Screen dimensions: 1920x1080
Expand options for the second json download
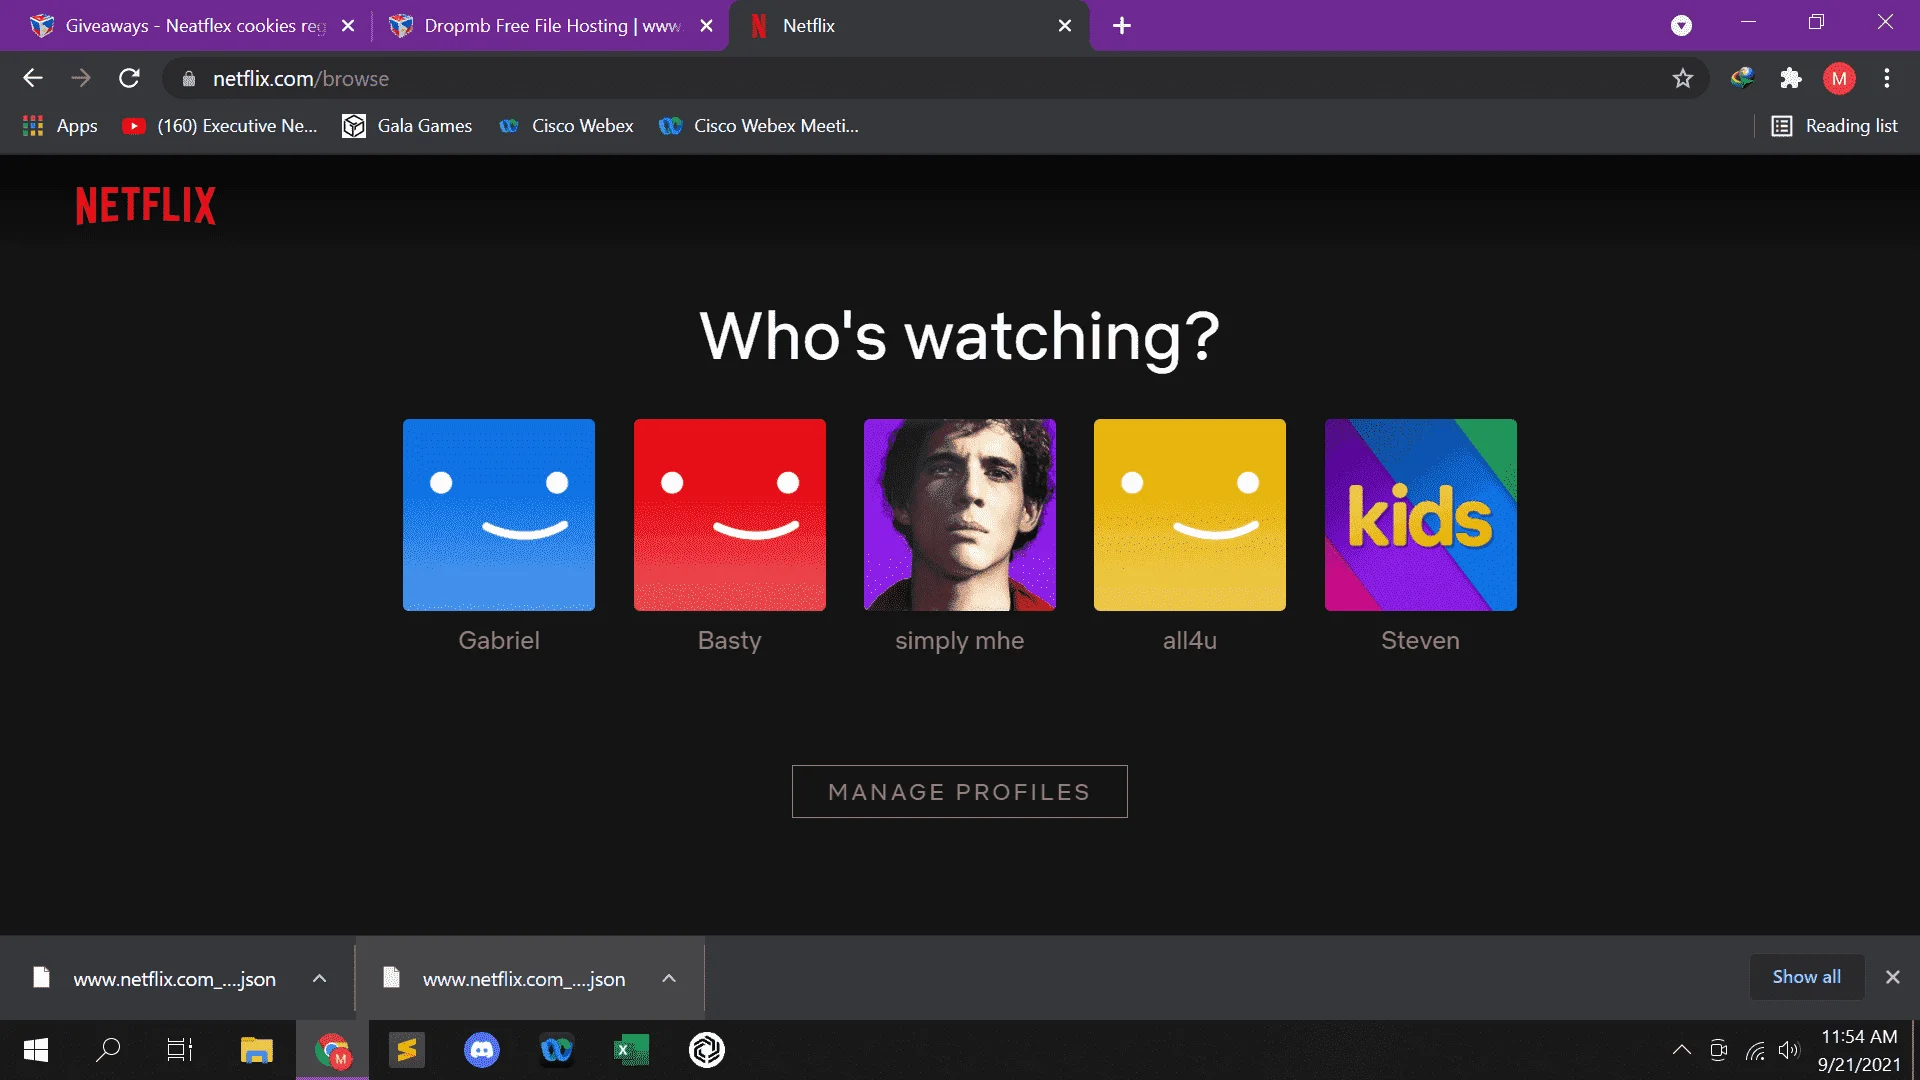tap(669, 978)
